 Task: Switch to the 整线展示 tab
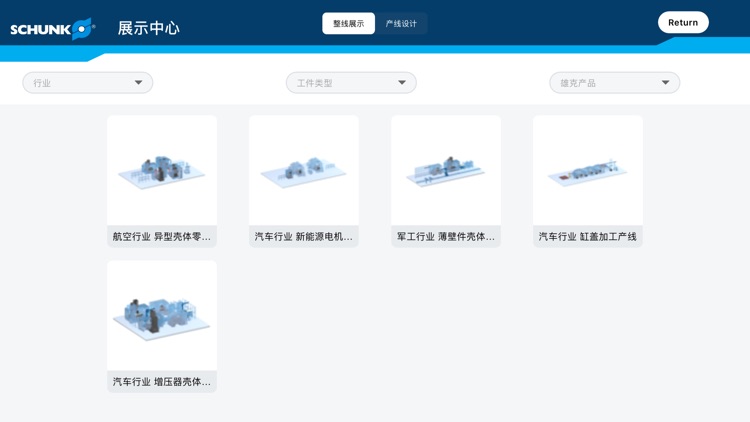[x=348, y=23]
